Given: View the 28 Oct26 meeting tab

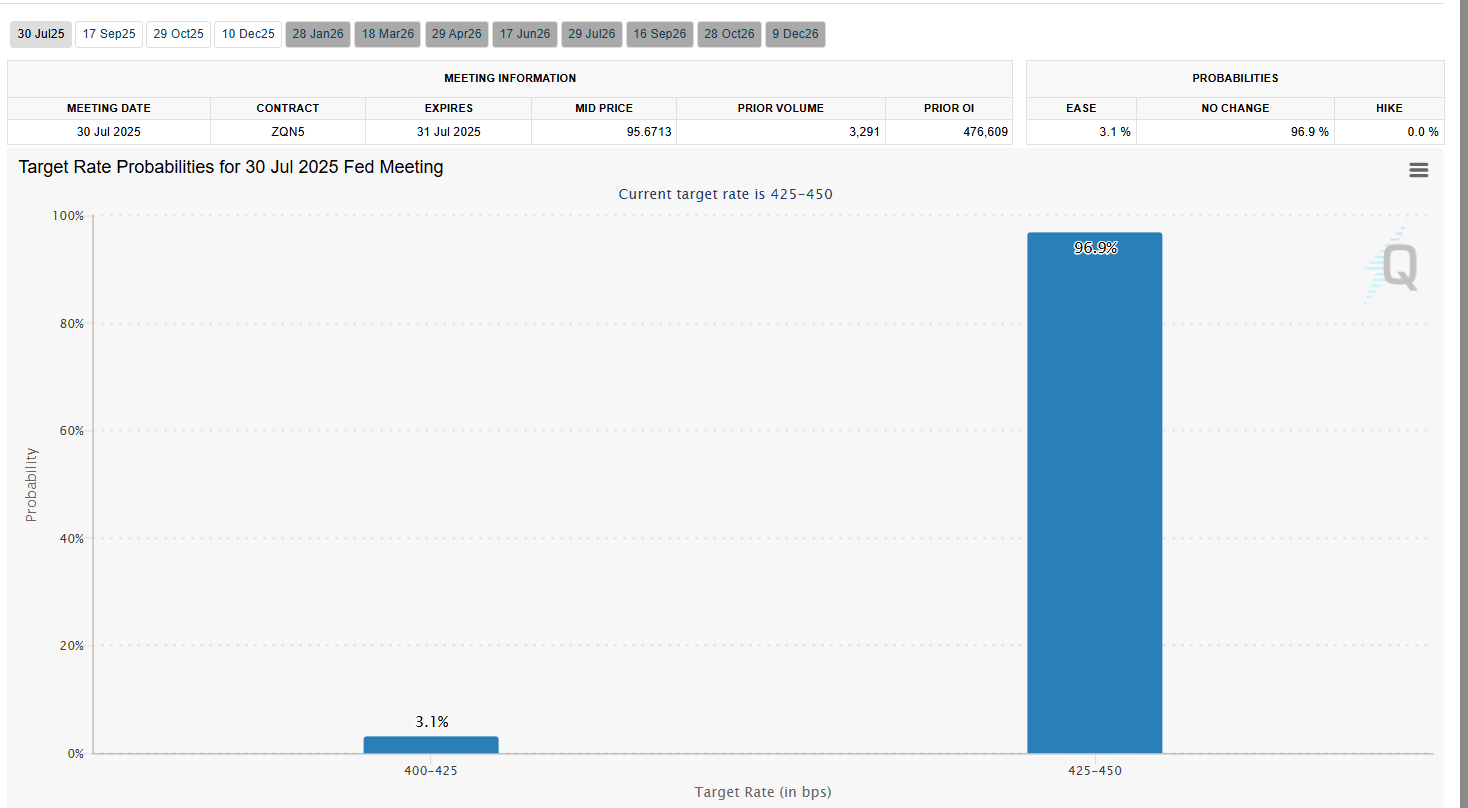Looking at the screenshot, I should point(729,34).
